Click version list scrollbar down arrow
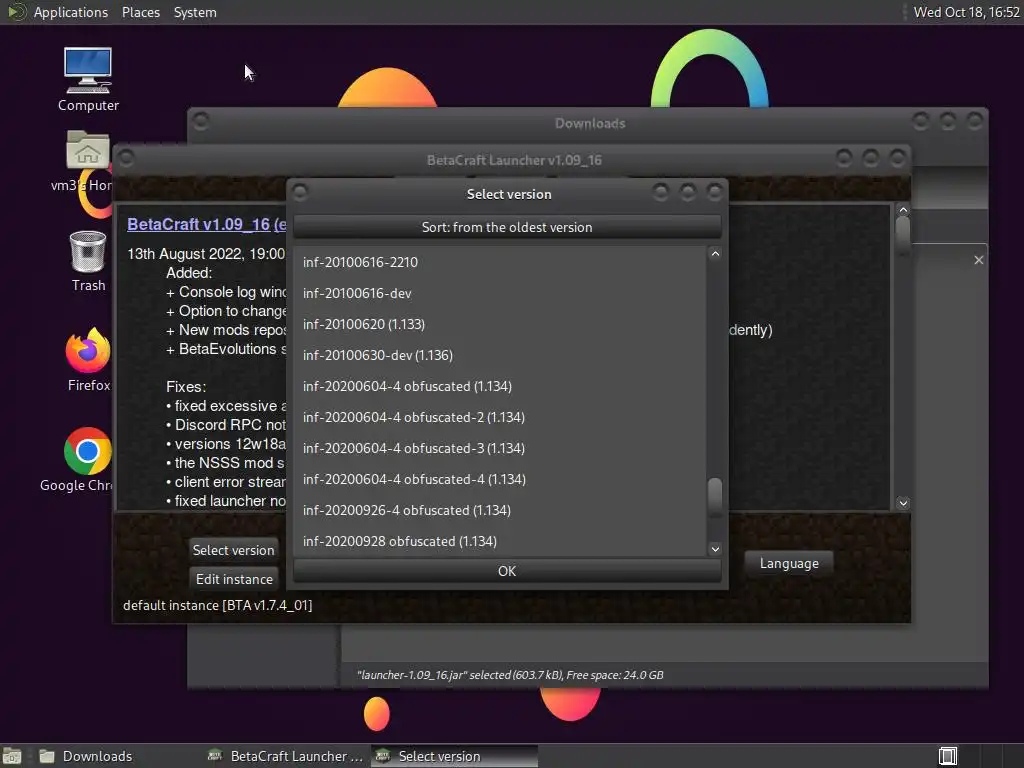Viewport: 1024px width, 768px height. pyautogui.click(x=715, y=549)
